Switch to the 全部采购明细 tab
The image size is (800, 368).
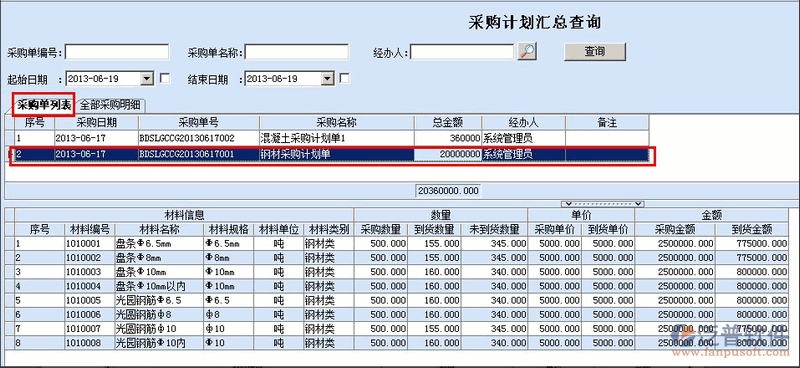[x=112, y=106]
